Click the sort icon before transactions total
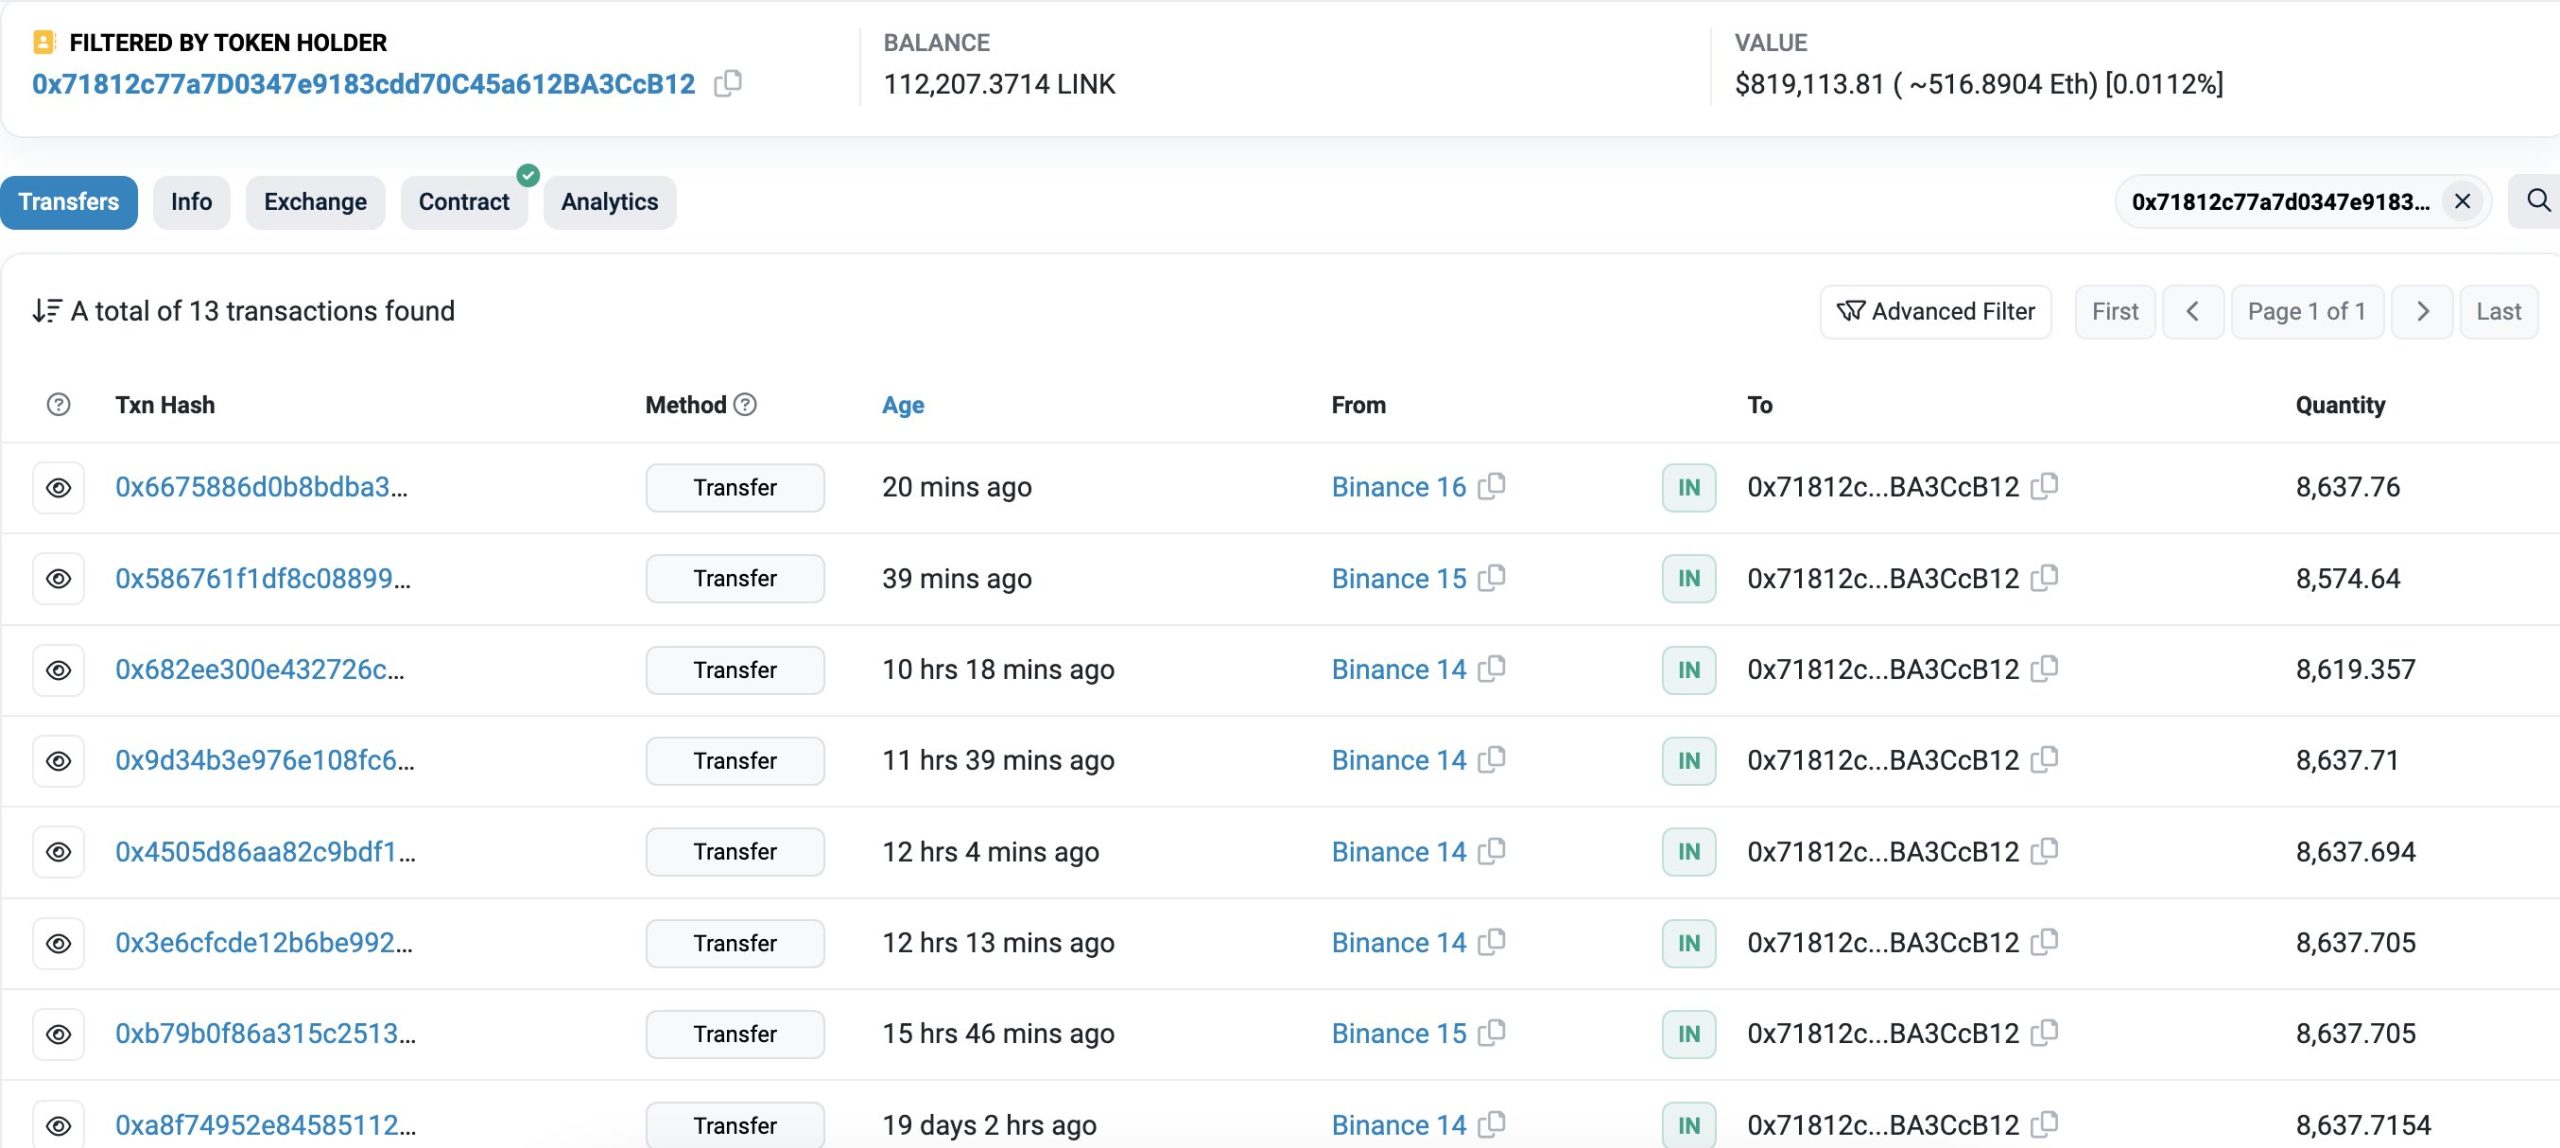 (x=46, y=311)
